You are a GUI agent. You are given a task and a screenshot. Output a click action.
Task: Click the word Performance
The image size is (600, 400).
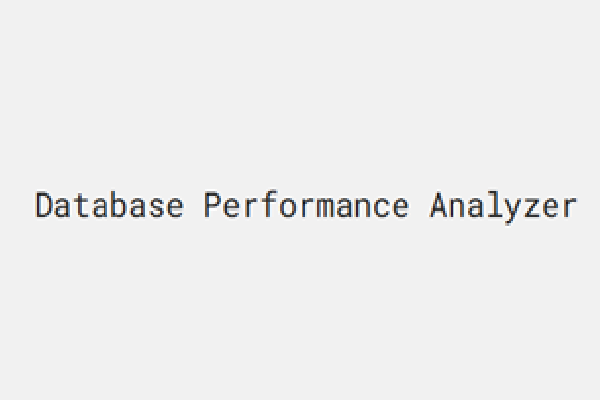click(x=306, y=205)
